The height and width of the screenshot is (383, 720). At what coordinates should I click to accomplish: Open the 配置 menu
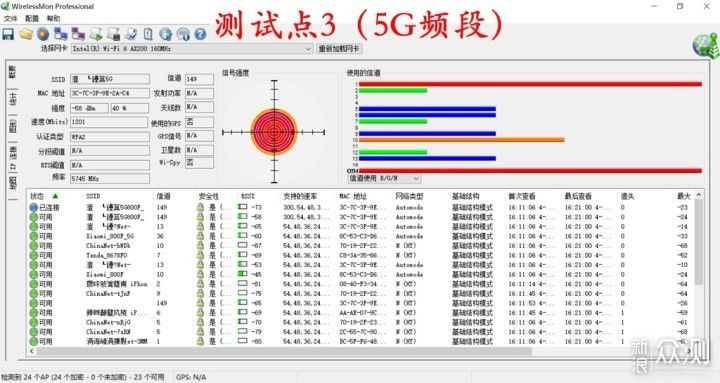pos(32,18)
